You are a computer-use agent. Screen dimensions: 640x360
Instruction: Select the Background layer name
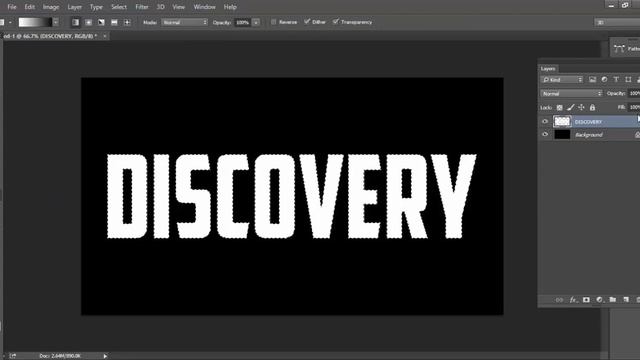click(589, 135)
